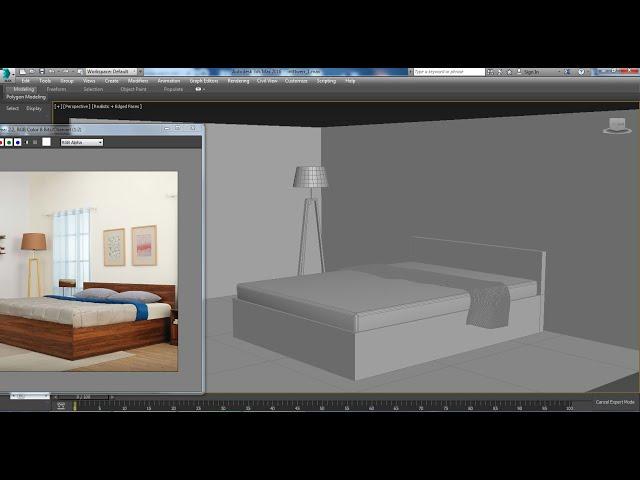This screenshot has height=480, width=640.
Task: Open the Views menu
Action: [89, 81]
